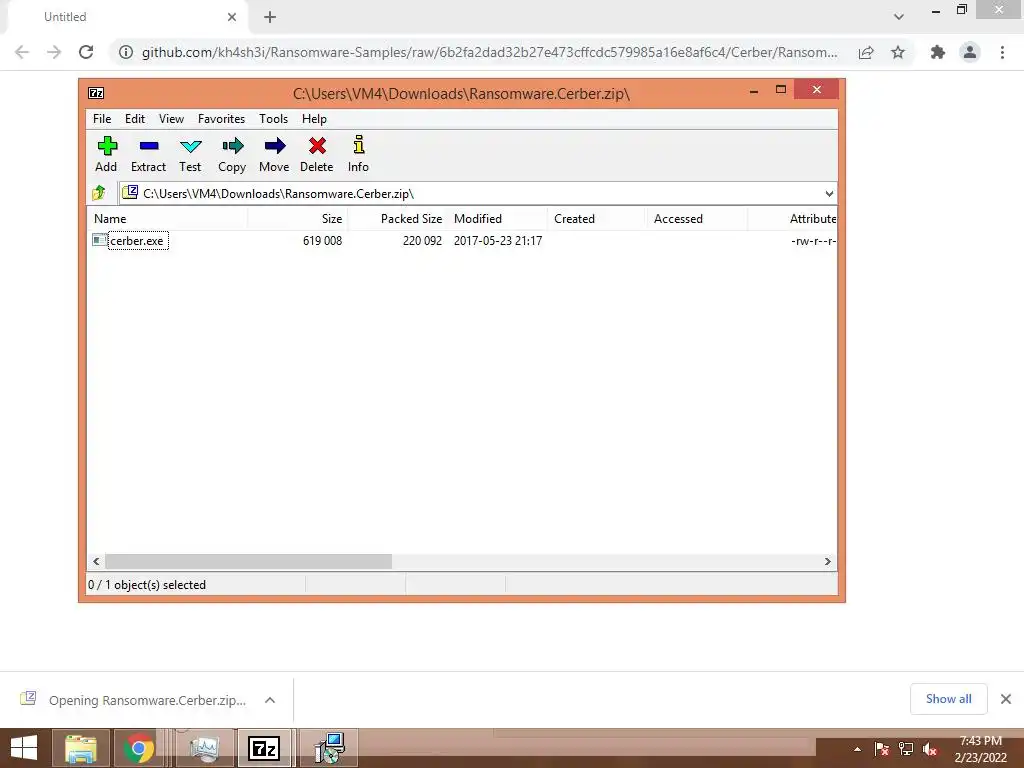Click the 7-Zip horizontal scrollbar thumb
The image size is (1024, 768).
(x=248, y=562)
